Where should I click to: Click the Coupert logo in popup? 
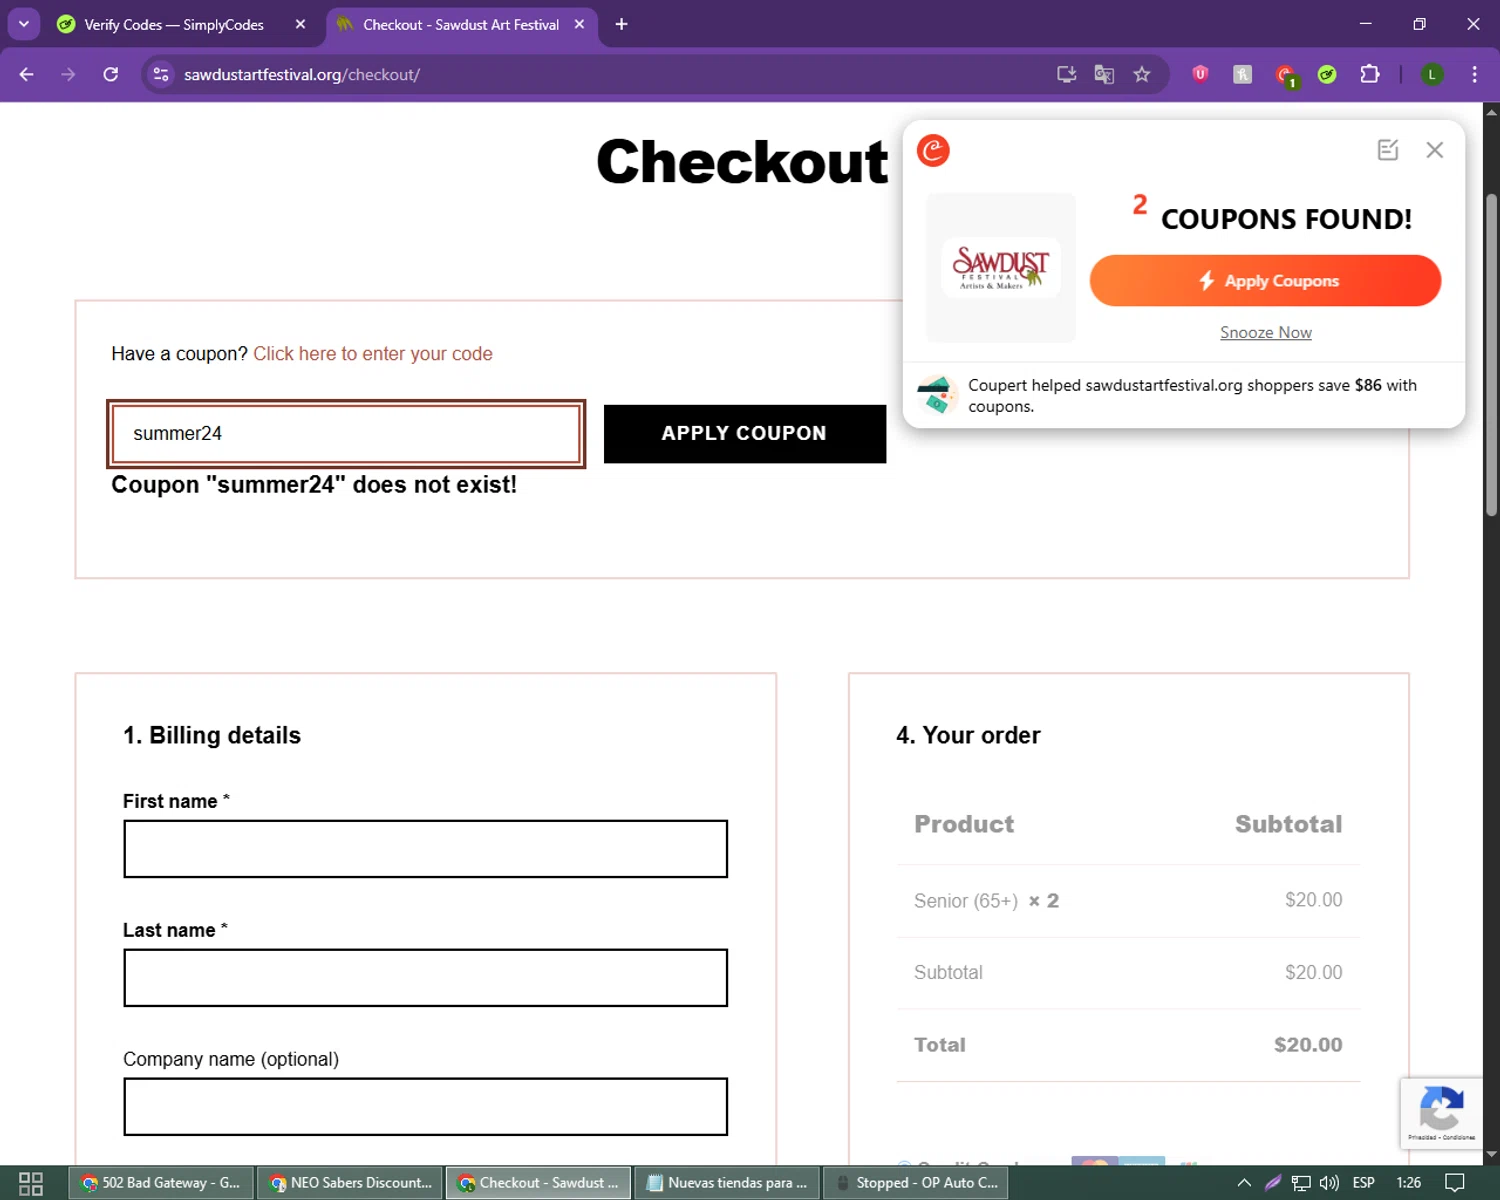click(x=933, y=150)
